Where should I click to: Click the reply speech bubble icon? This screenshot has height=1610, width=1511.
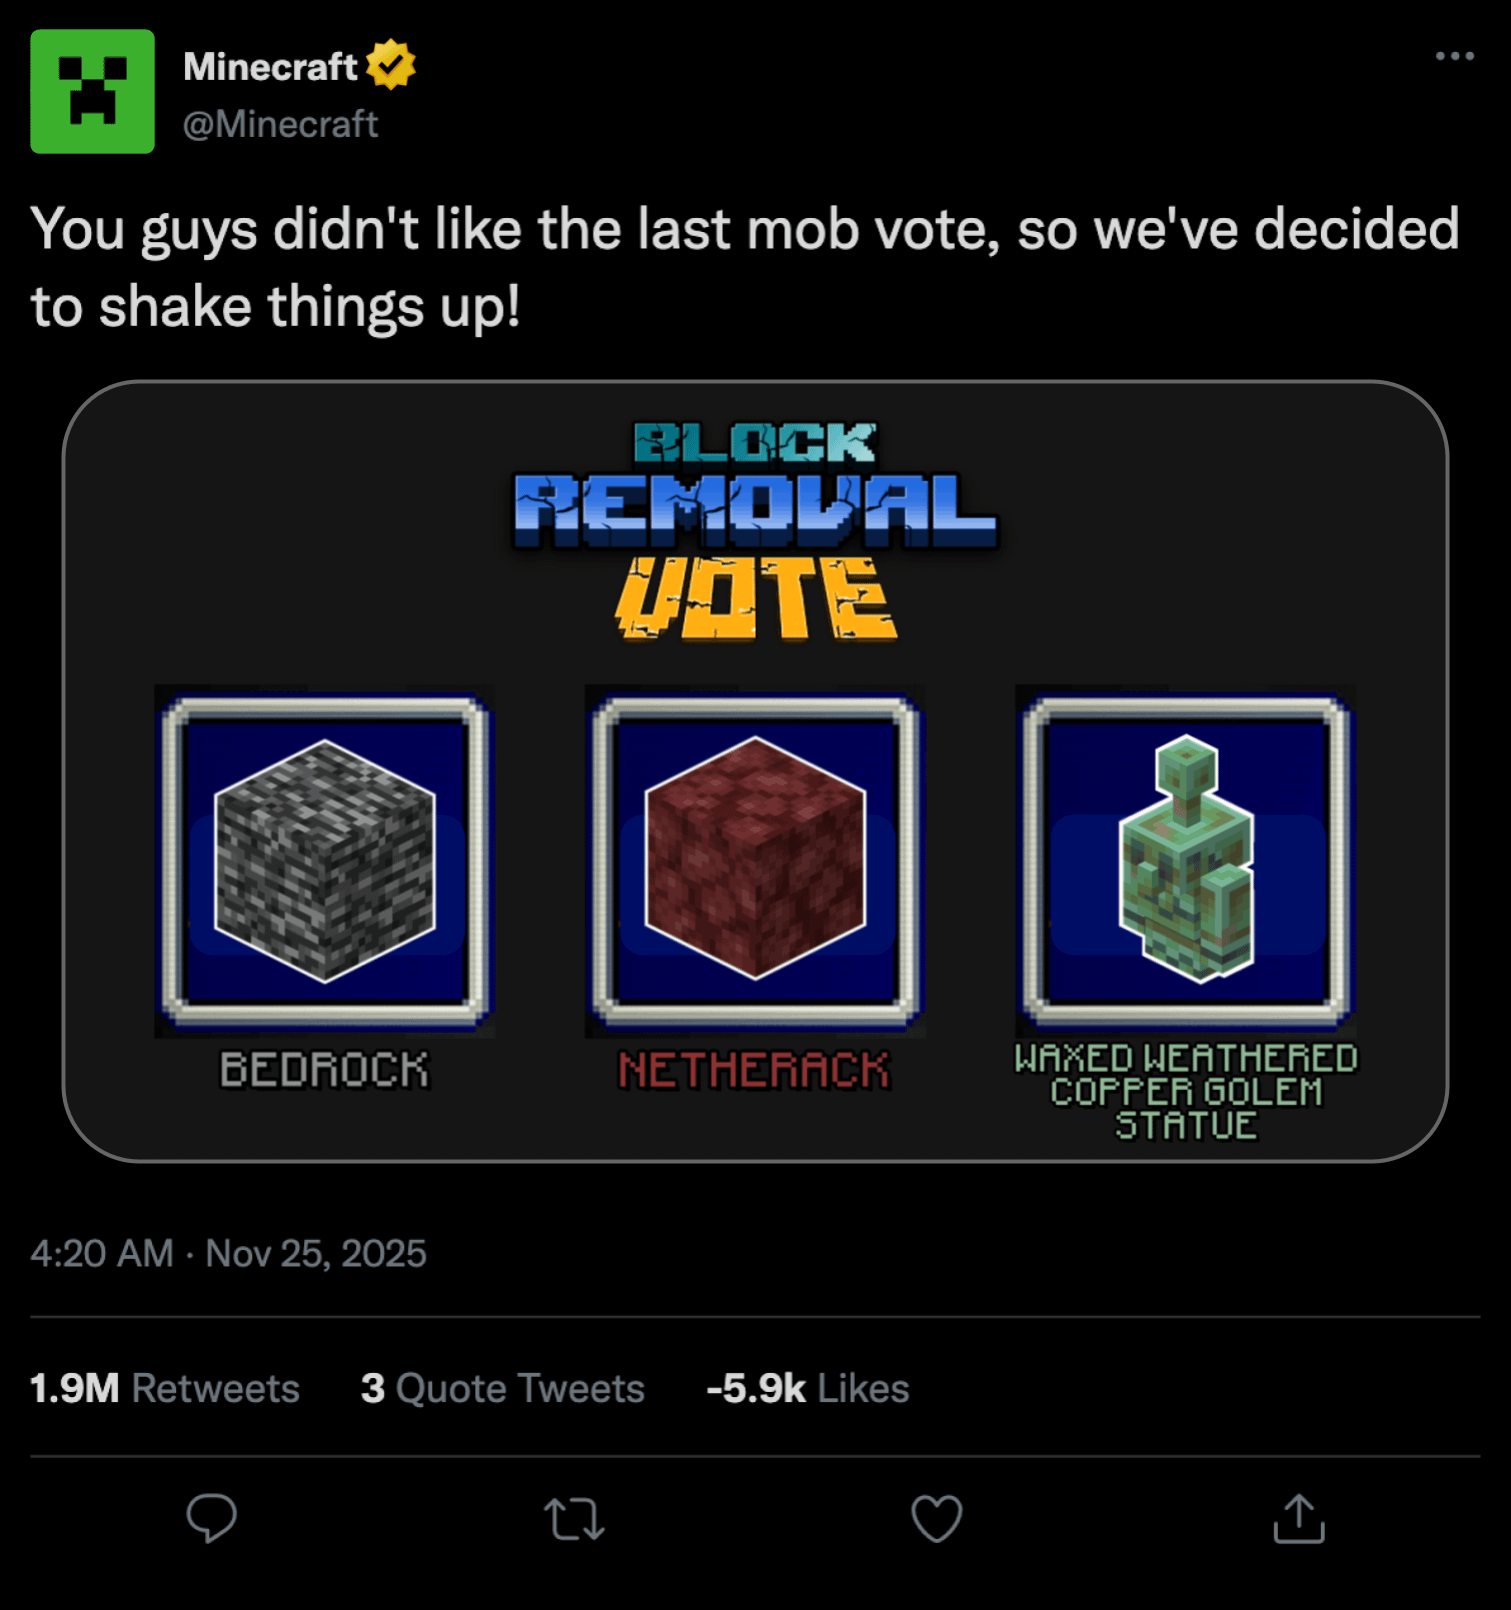click(x=212, y=1518)
